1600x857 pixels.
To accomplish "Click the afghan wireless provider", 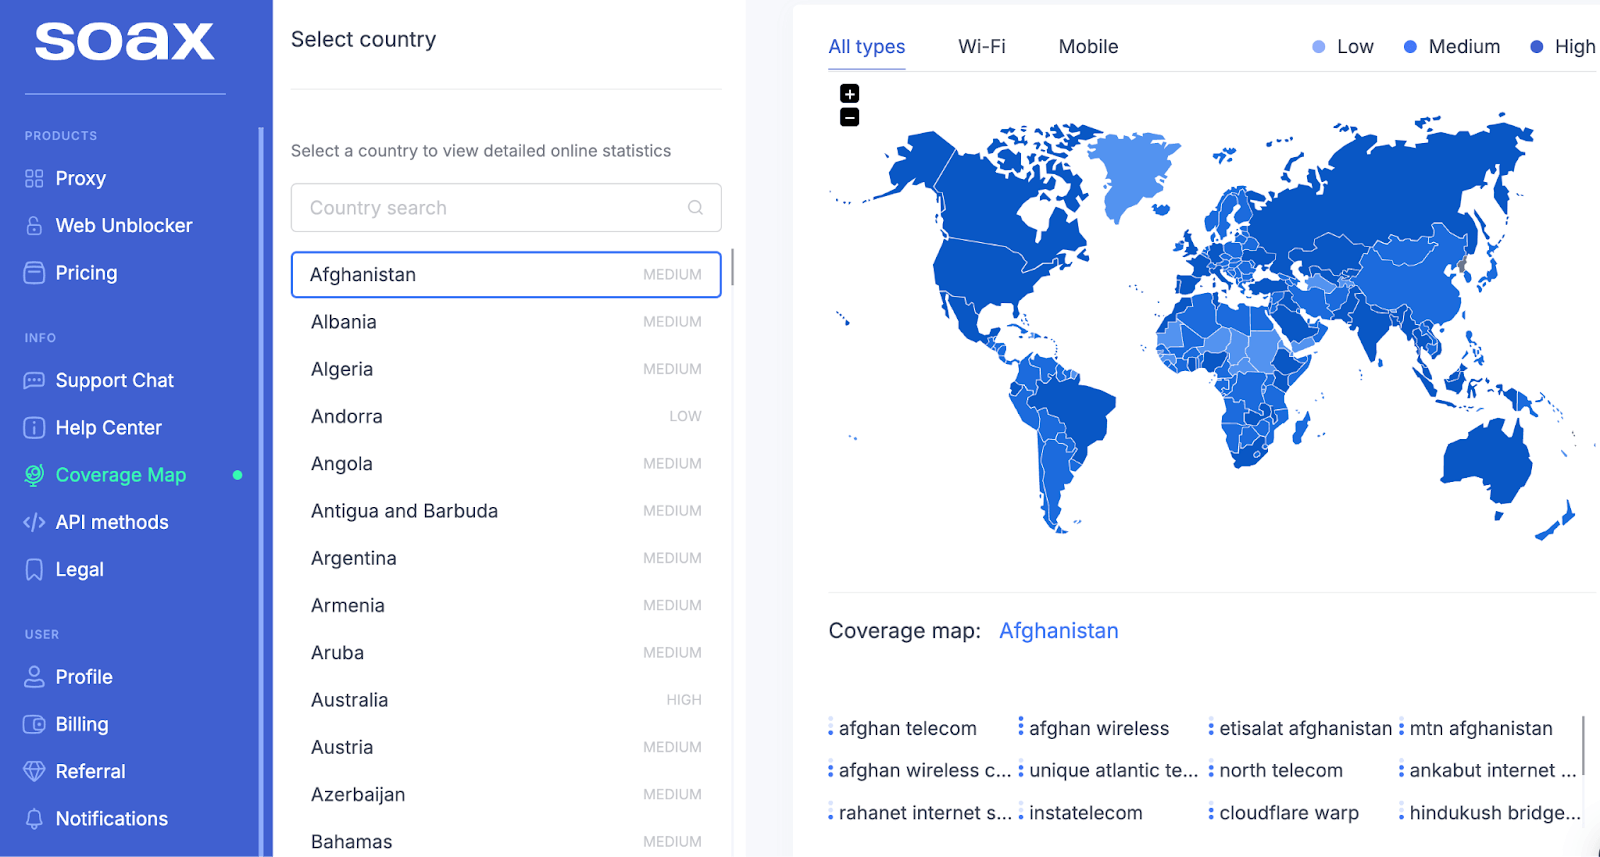I will pyautogui.click(x=1098, y=729).
